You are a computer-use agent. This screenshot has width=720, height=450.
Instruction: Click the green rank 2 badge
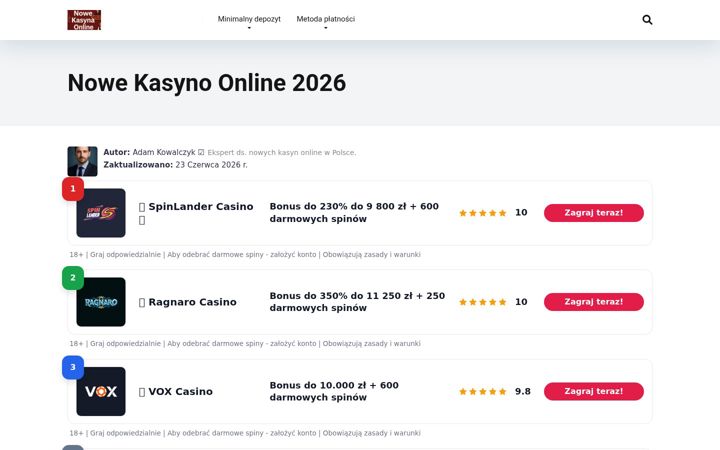point(73,278)
